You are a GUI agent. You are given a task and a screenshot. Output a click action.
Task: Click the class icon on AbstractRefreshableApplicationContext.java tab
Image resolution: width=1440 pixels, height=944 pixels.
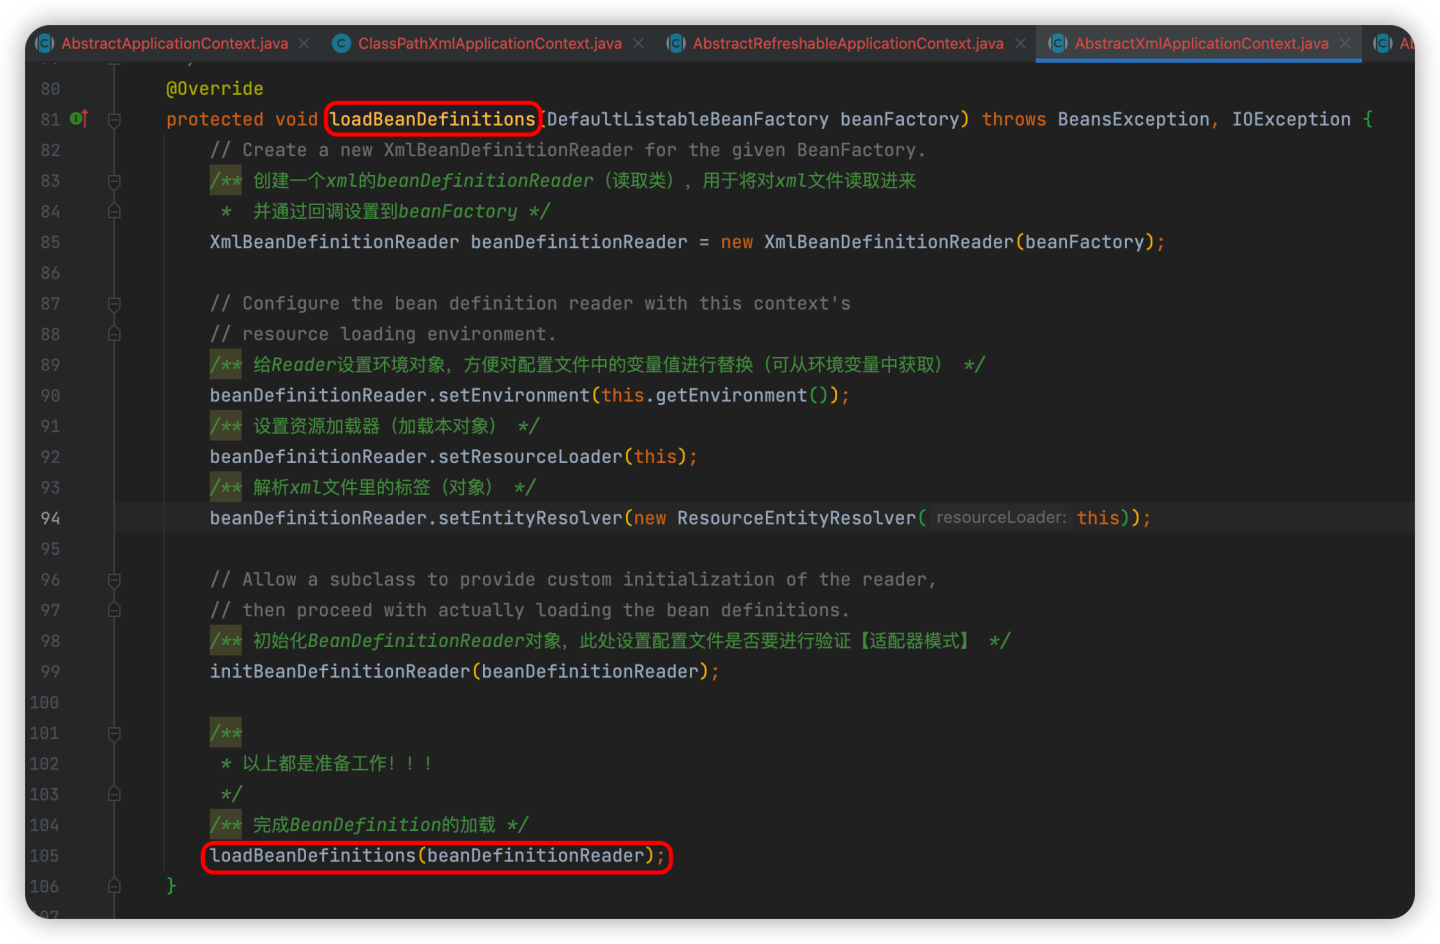(676, 43)
